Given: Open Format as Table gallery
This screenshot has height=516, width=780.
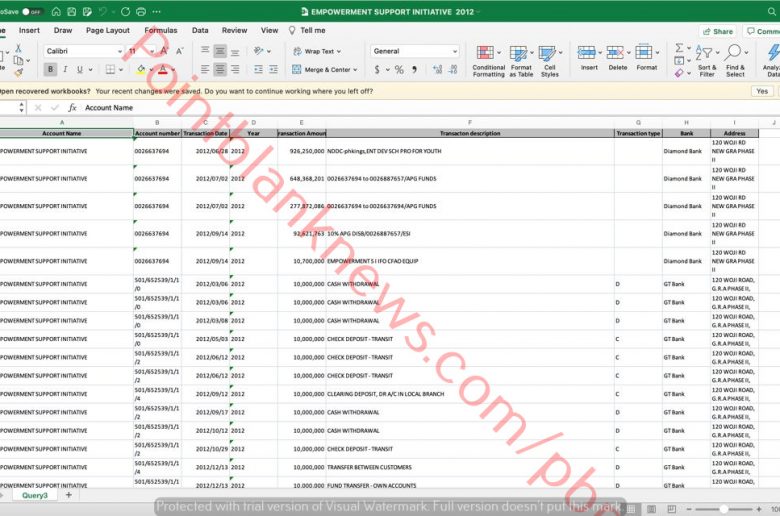Looking at the screenshot, I should [x=520, y=54].
